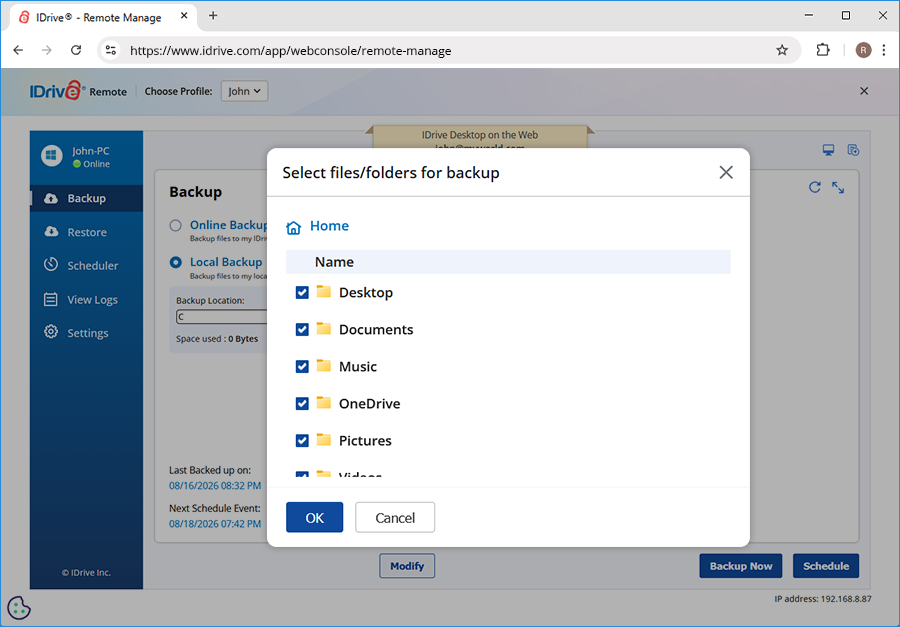Click the OneDrive folder icon
This screenshot has height=627, width=900.
pos(324,402)
